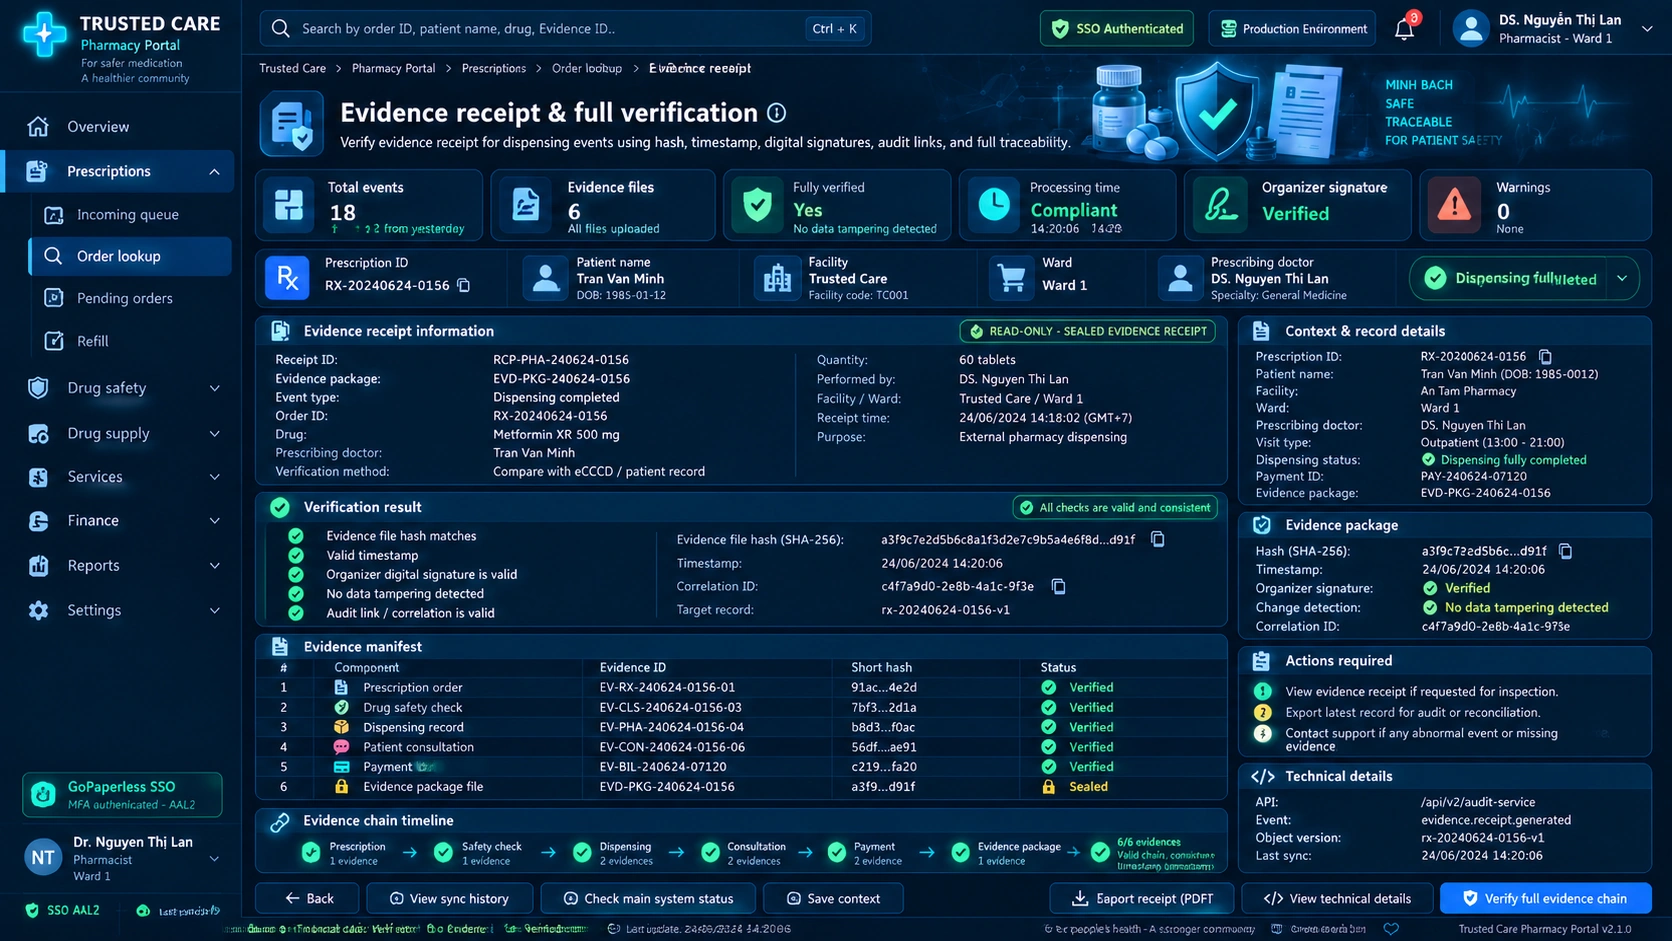This screenshot has height=941, width=1672.
Task: Click Evidence ID EV-PHA-240624-0156-04
Action: (x=672, y=728)
